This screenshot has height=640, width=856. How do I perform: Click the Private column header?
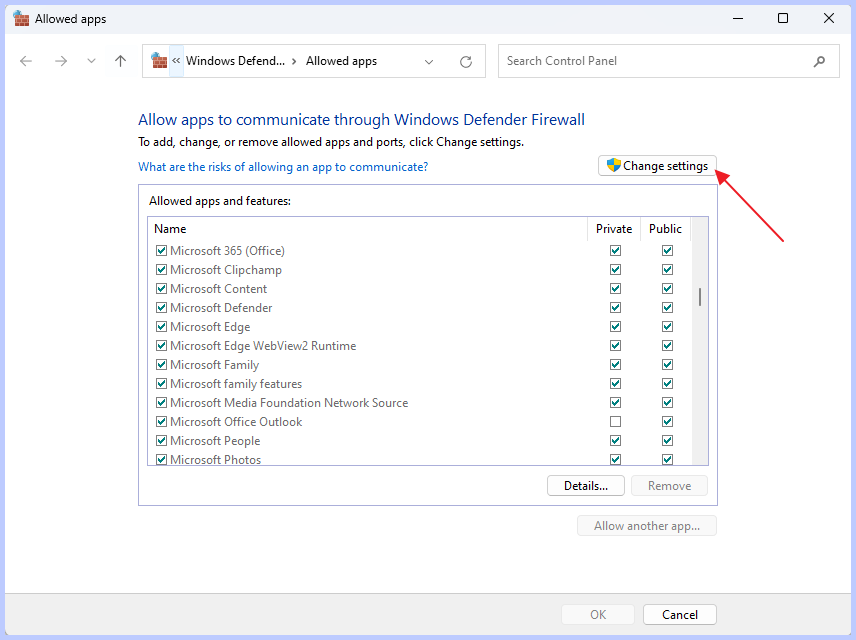(x=614, y=229)
